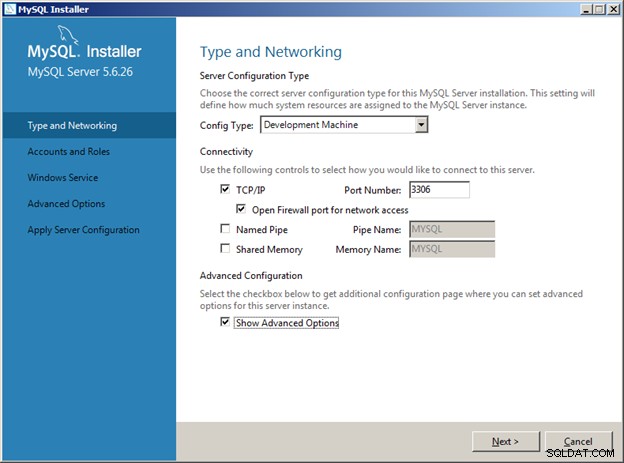Click the Next button
624x463 pixels.
coord(505,442)
